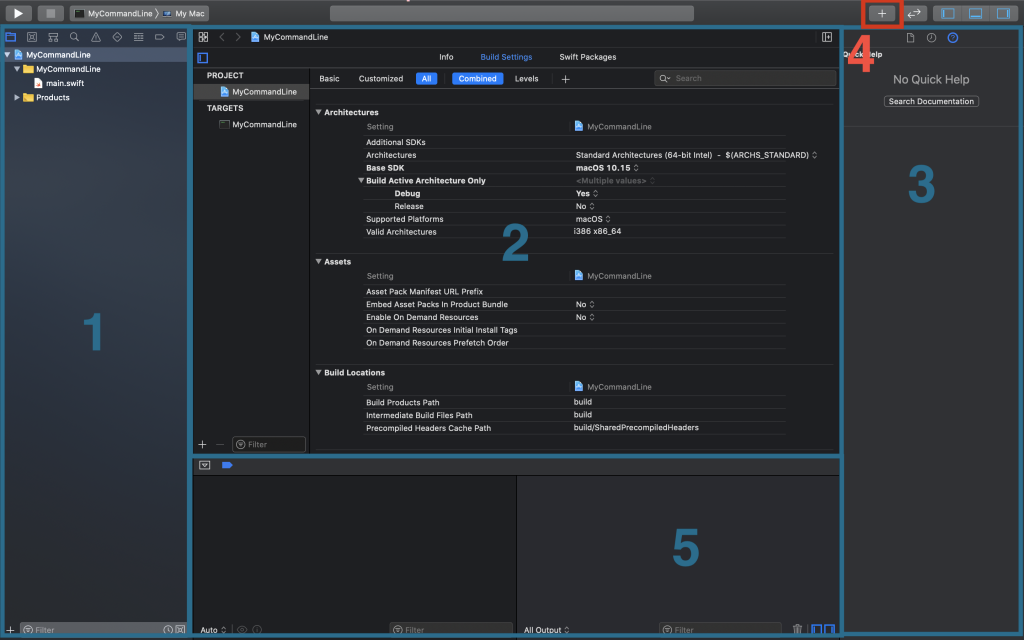Open the Architectures value dropdown
Screen dimensions: 1024x640
(x=696, y=155)
